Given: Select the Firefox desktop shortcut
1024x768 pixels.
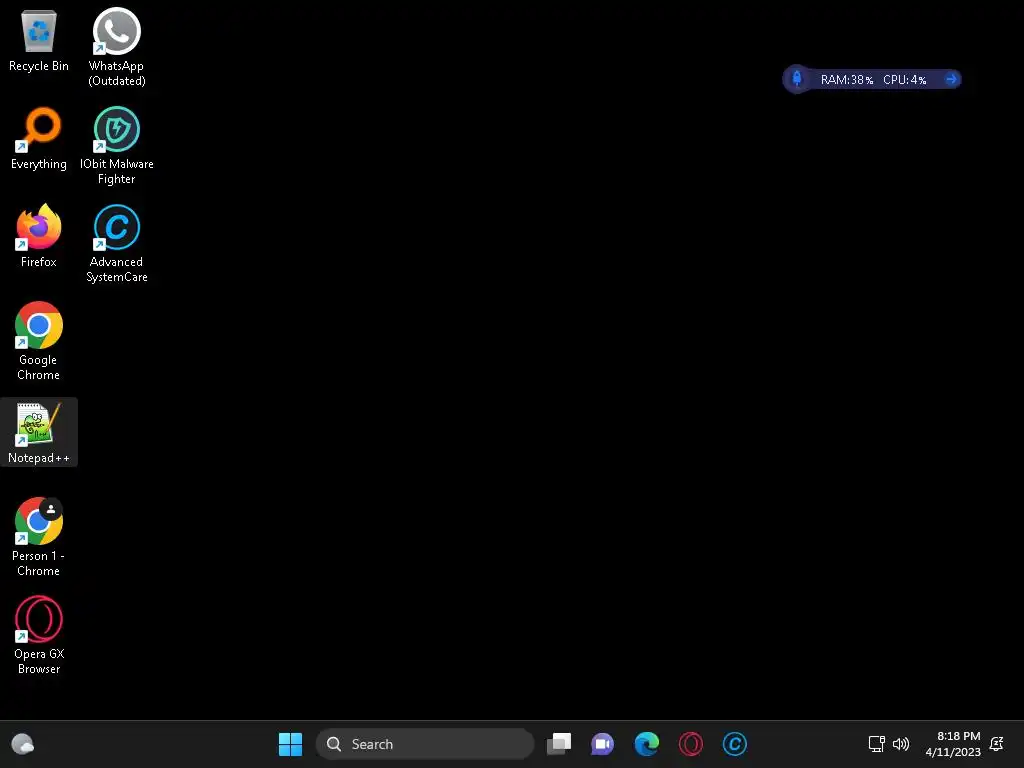Looking at the screenshot, I should pos(39,236).
